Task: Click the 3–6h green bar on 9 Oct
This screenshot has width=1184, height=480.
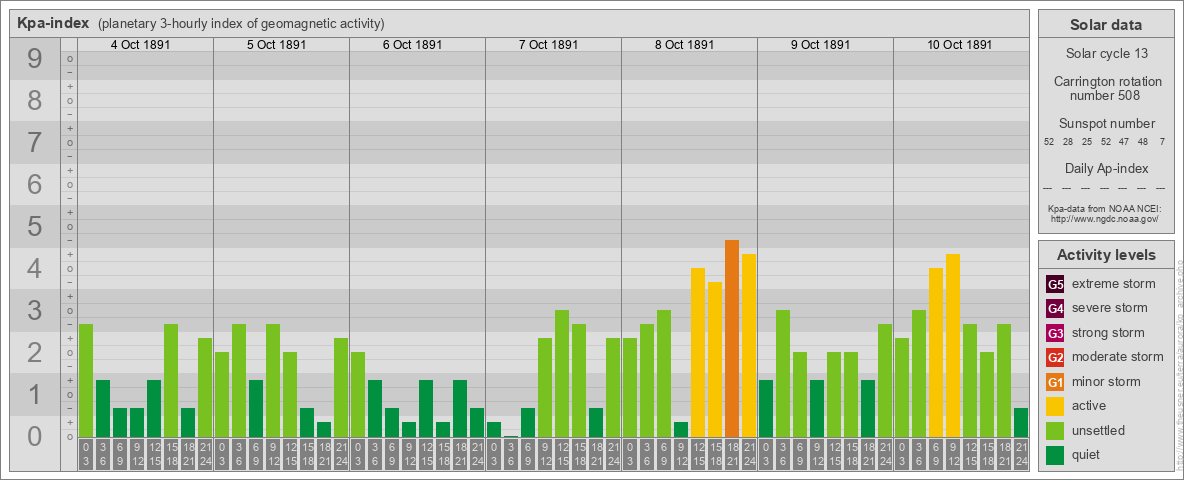Action: click(782, 374)
